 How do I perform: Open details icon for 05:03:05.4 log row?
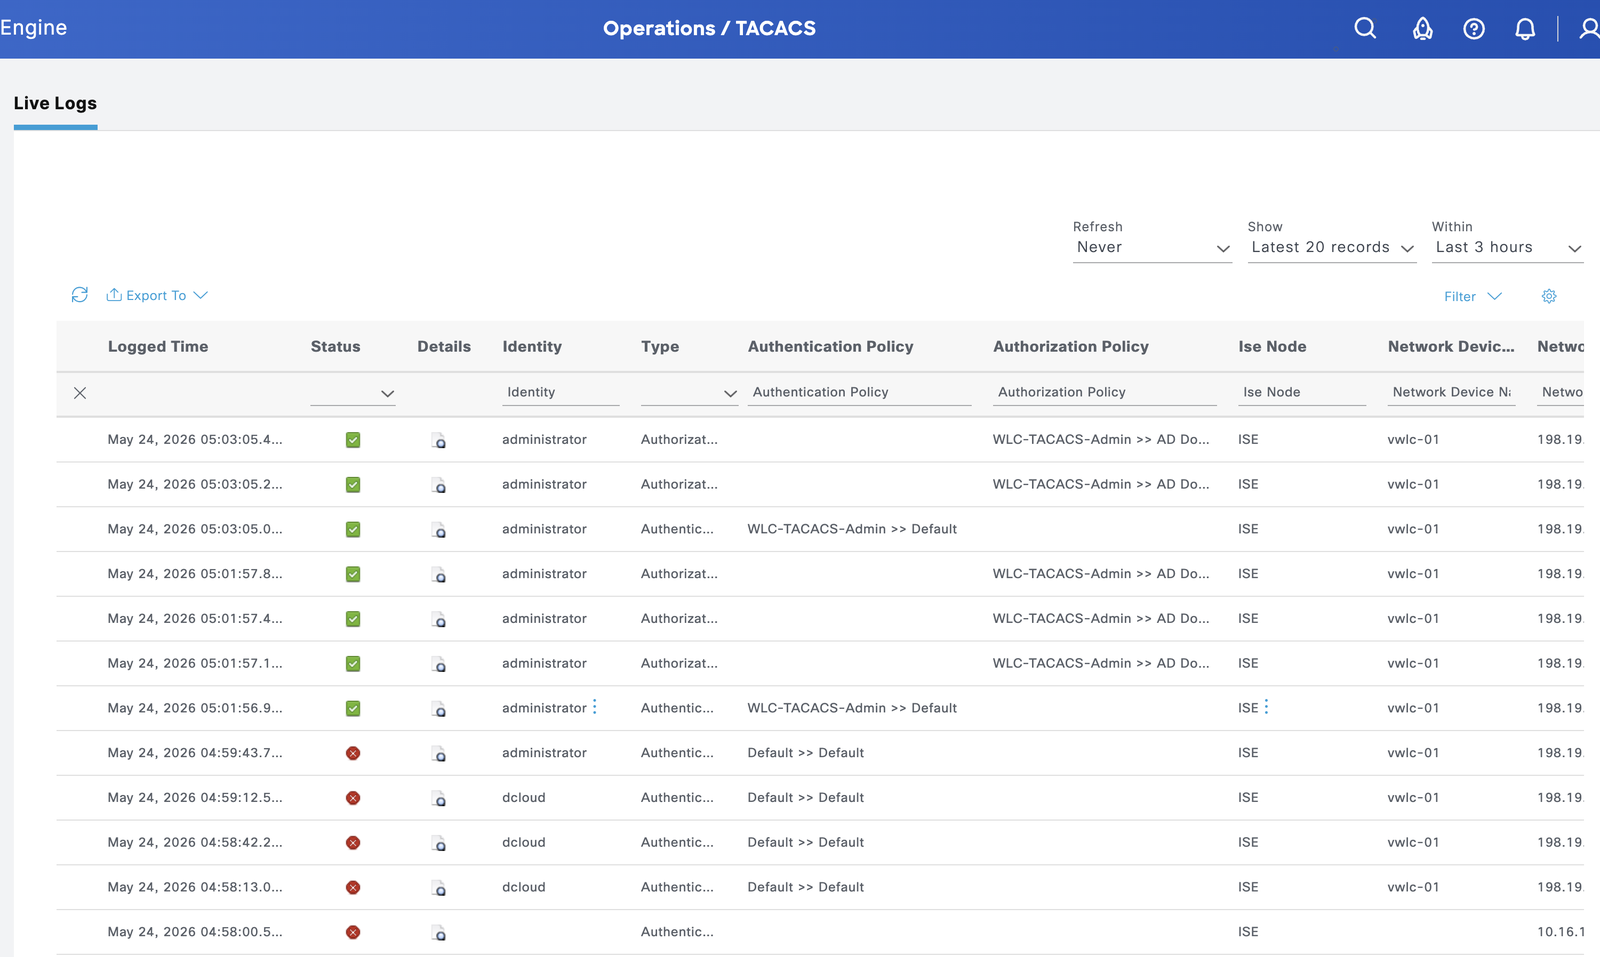pos(439,440)
